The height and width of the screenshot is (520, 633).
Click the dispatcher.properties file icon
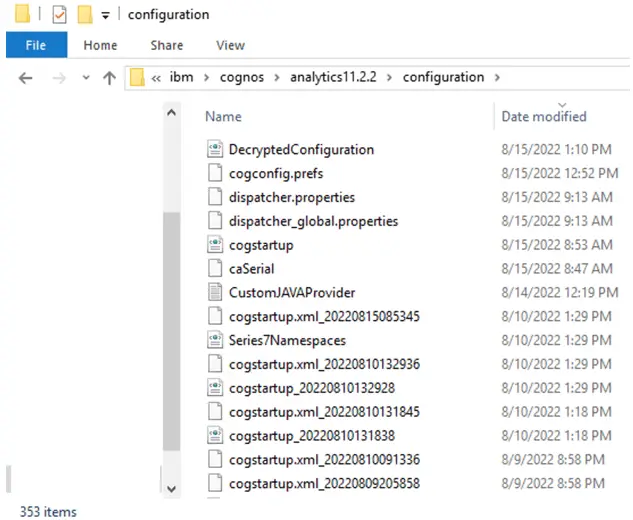point(215,197)
